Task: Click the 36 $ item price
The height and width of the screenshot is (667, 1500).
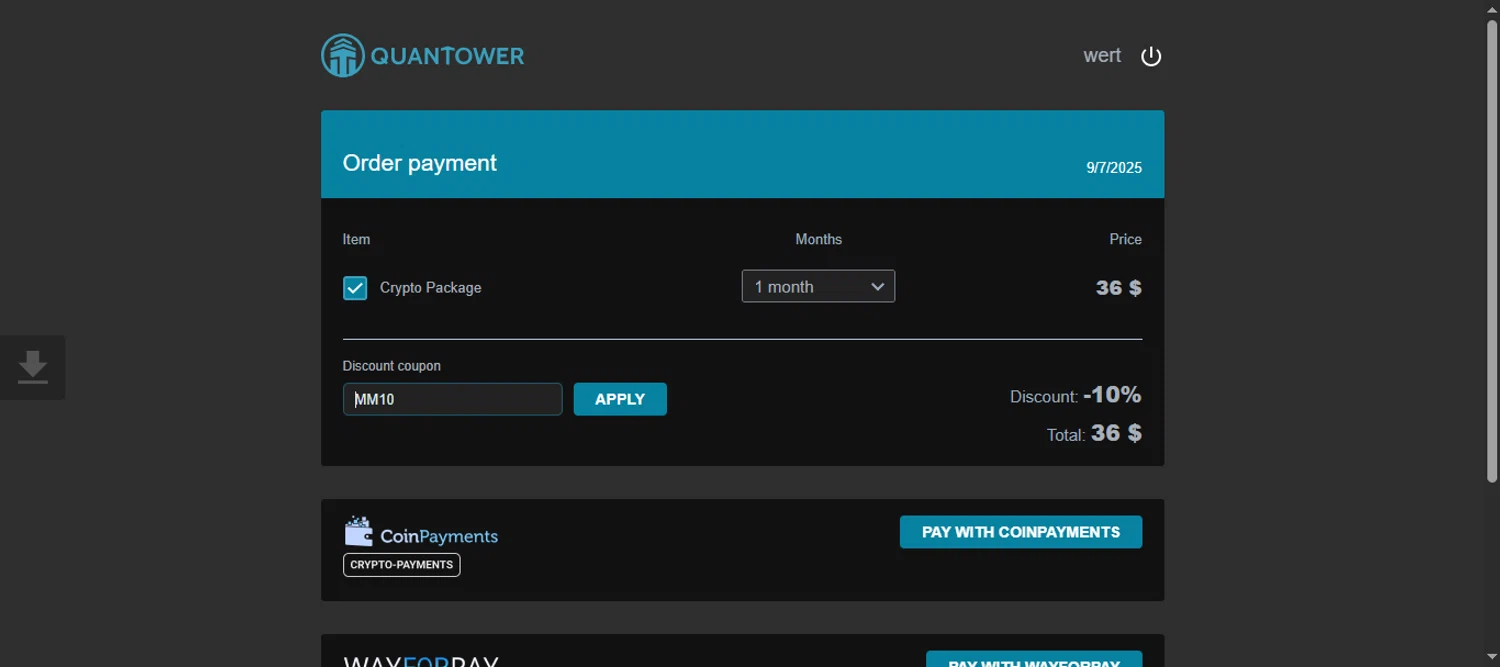Action: pos(1119,288)
